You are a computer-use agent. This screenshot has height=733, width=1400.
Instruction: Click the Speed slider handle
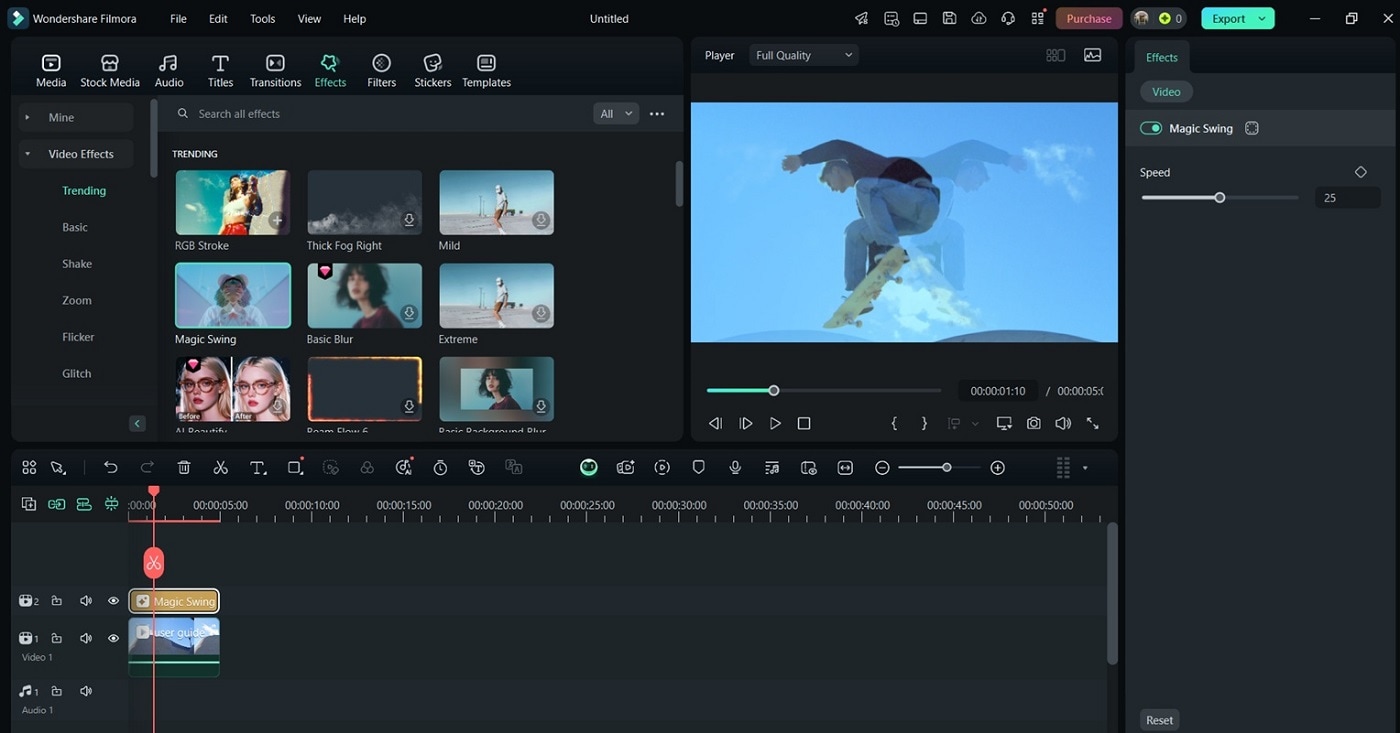tap(1220, 198)
